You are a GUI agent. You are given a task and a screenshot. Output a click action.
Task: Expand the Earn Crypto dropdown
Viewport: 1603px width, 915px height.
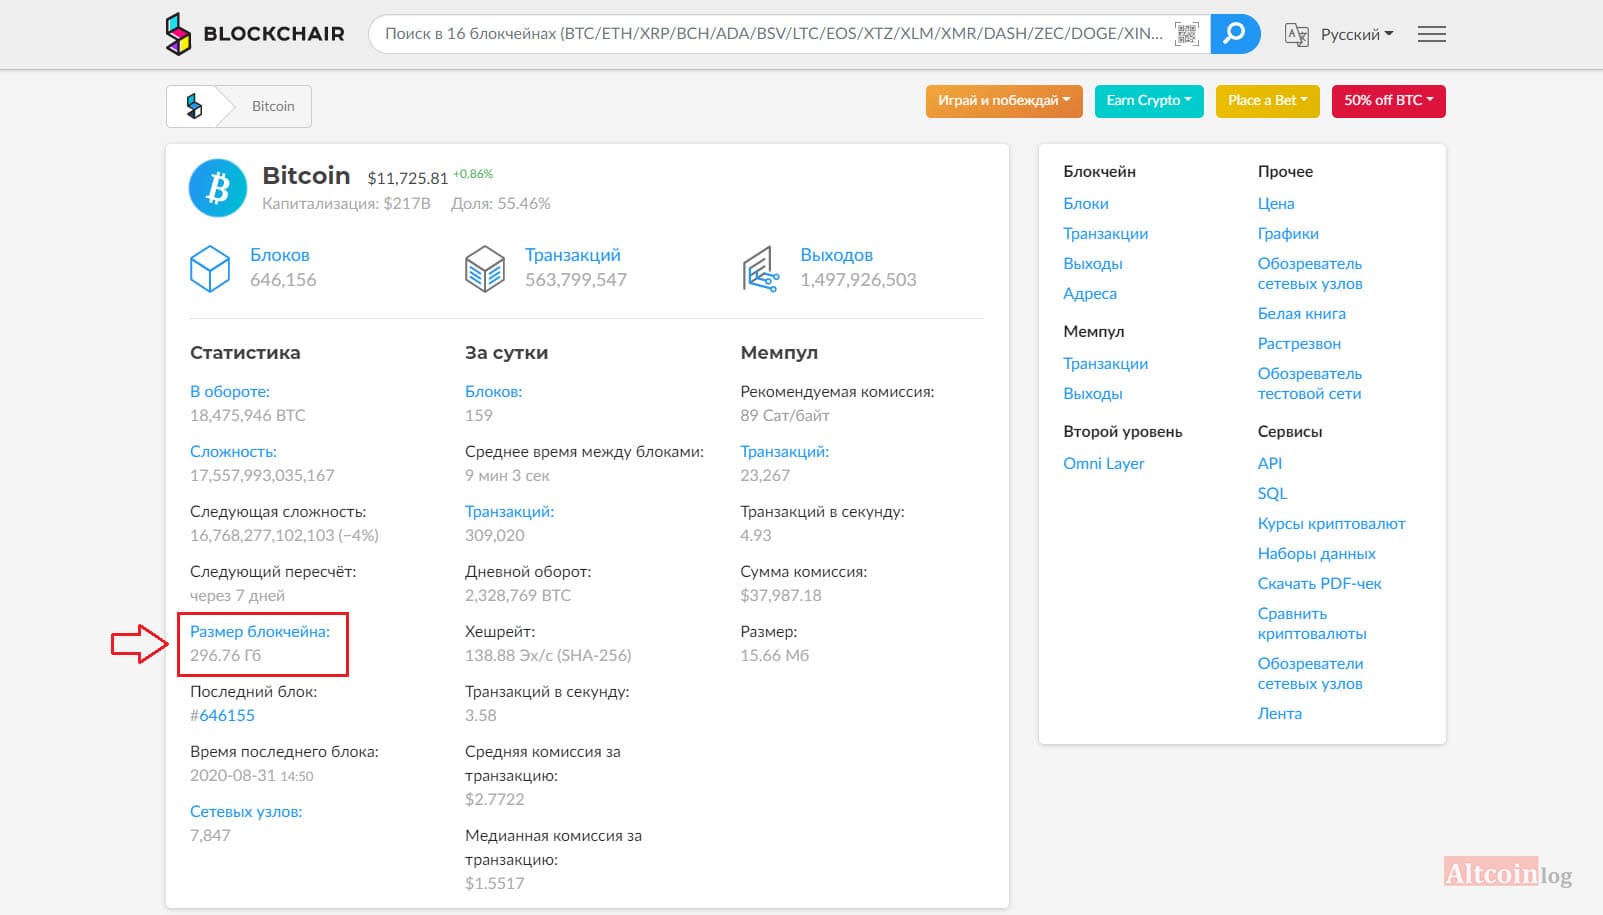pyautogui.click(x=1149, y=101)
